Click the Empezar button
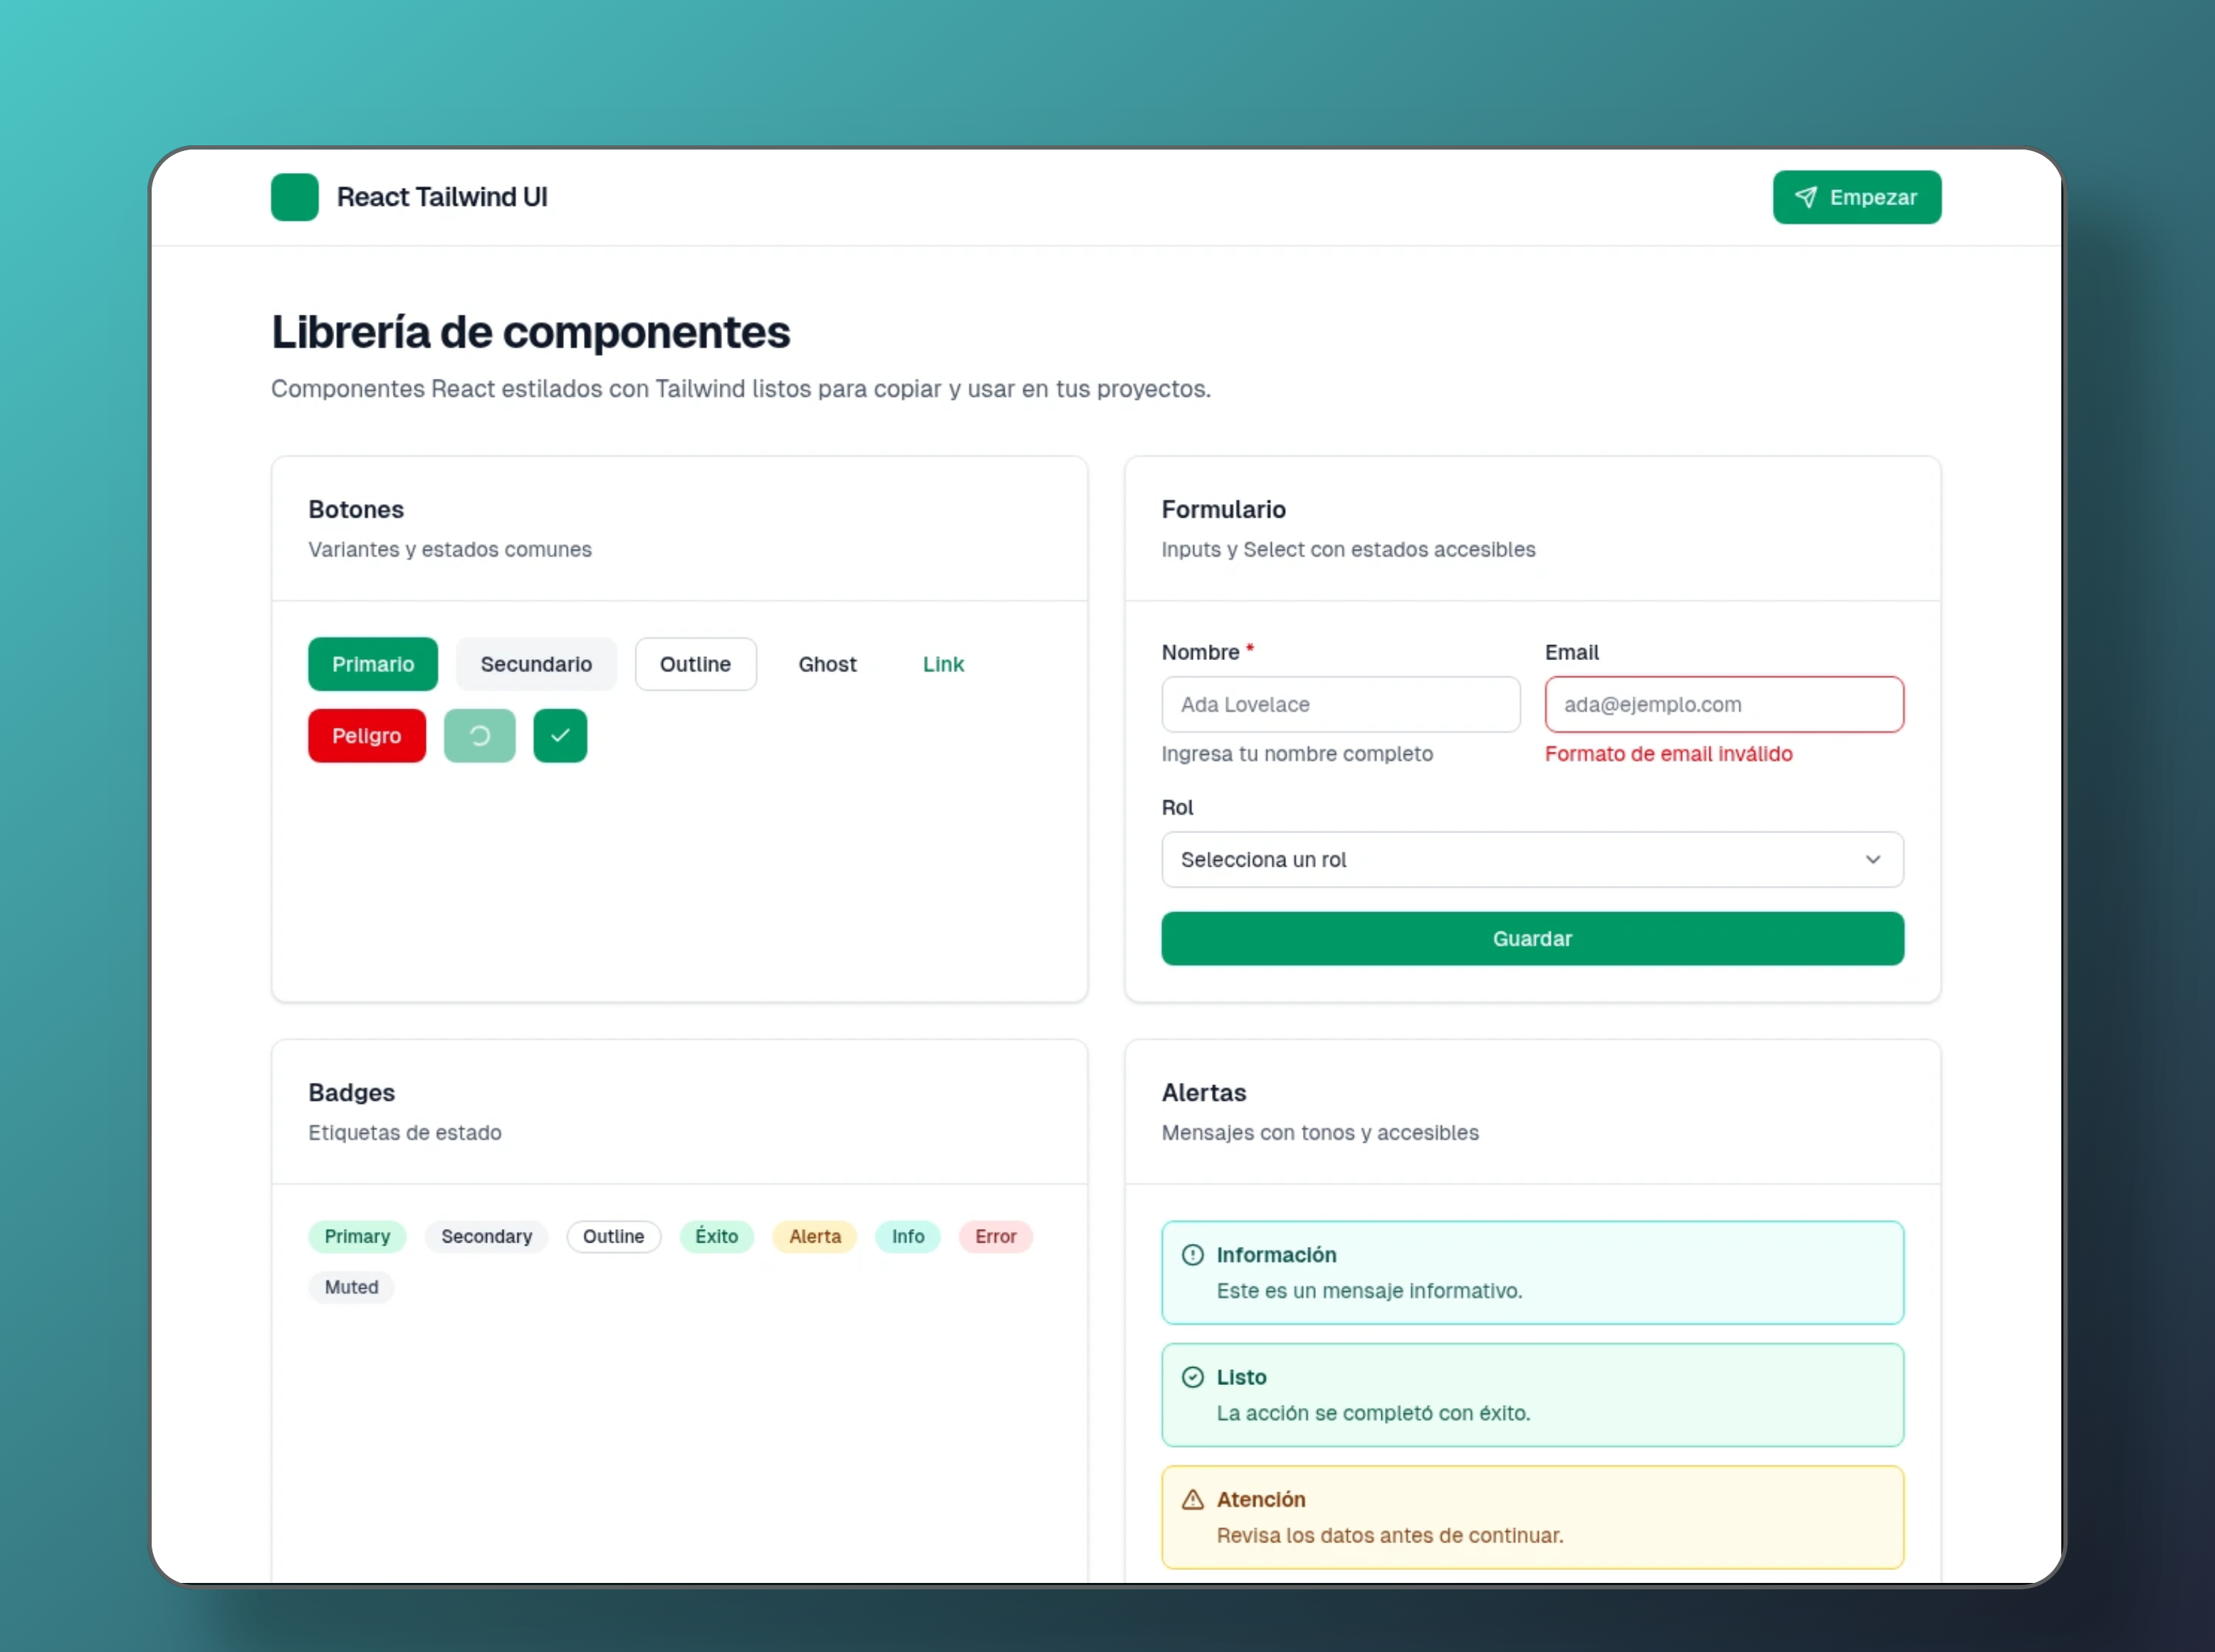This screenshot has height=1652, width=2215. (1856, 197)
